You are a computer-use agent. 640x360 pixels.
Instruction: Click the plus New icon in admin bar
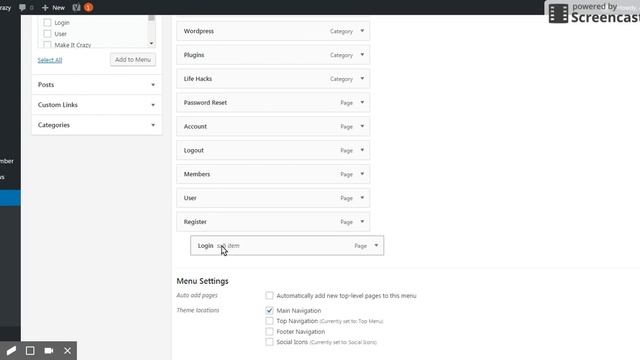click(x=45, y=7)
